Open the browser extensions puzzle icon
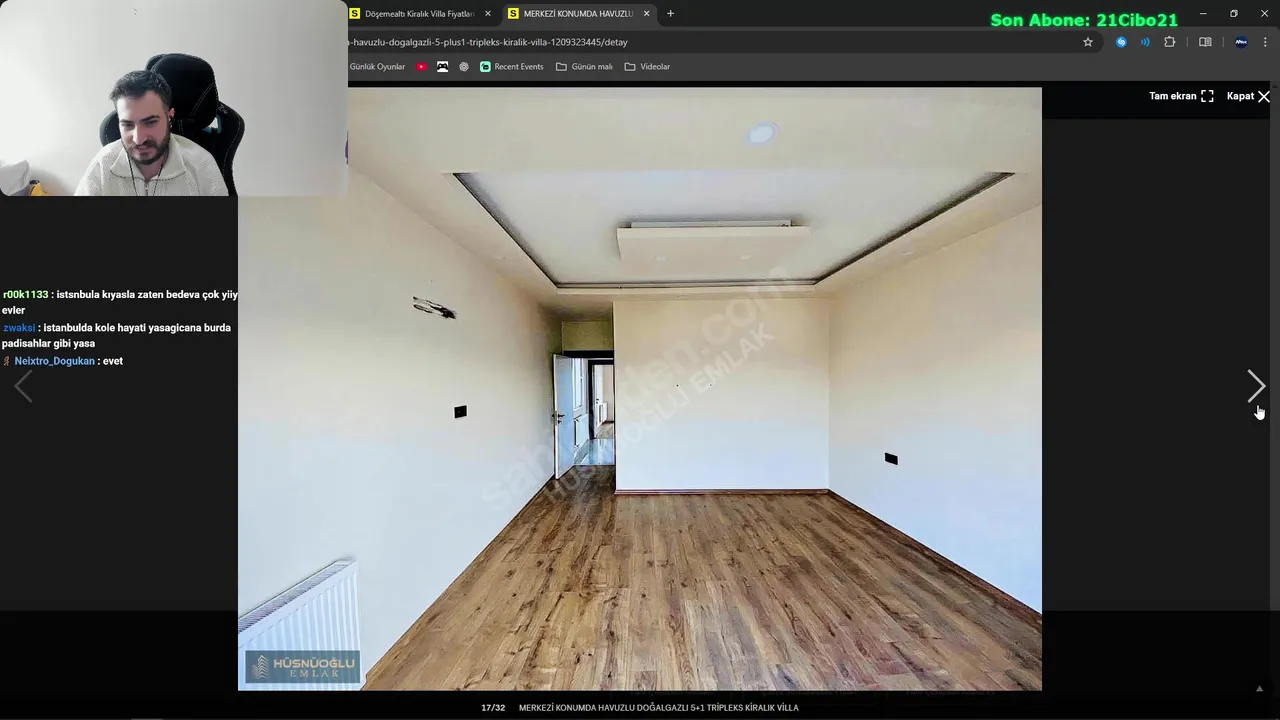 pos(1170,42)
